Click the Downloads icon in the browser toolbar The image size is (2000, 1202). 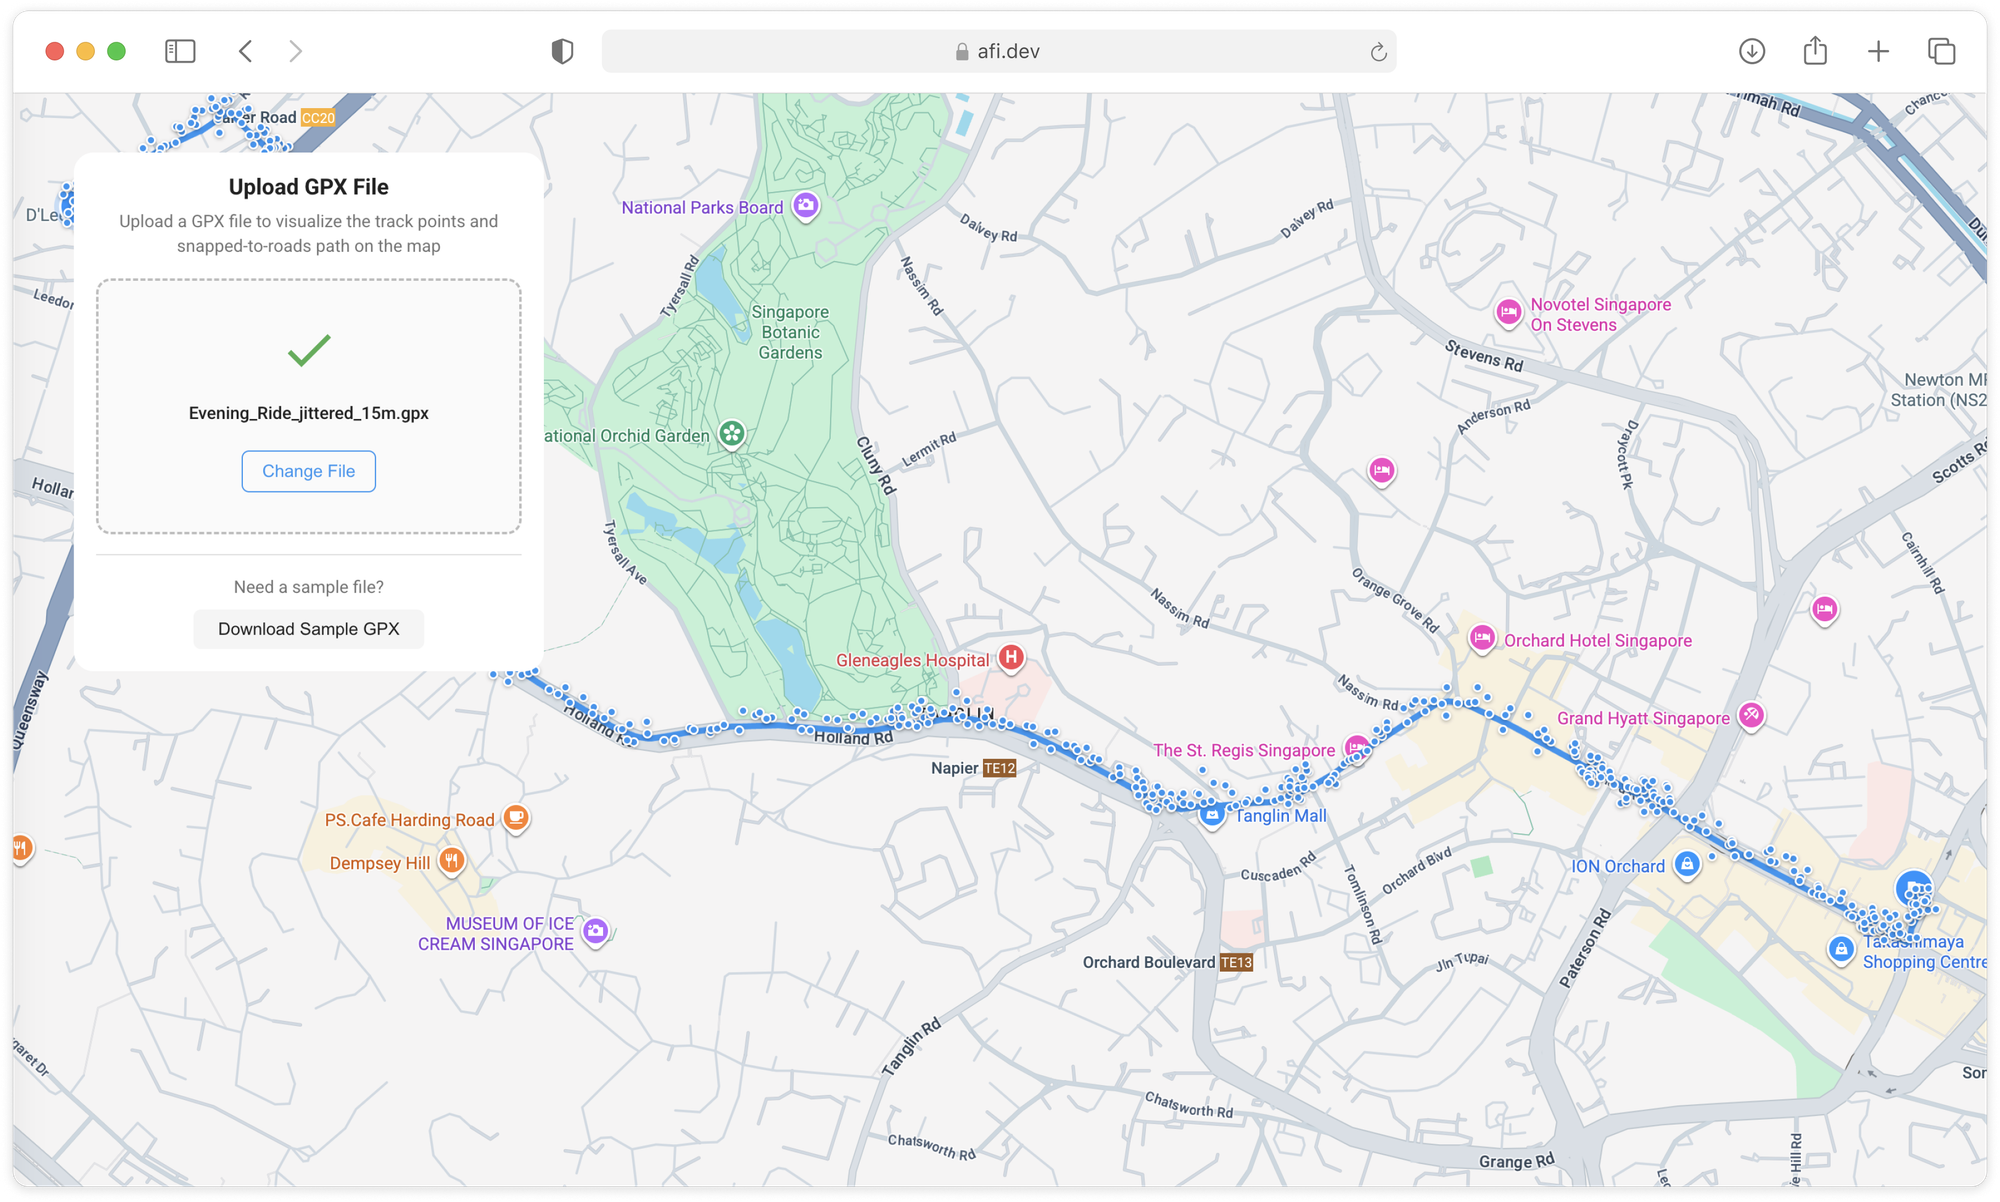click(1751, 50)
